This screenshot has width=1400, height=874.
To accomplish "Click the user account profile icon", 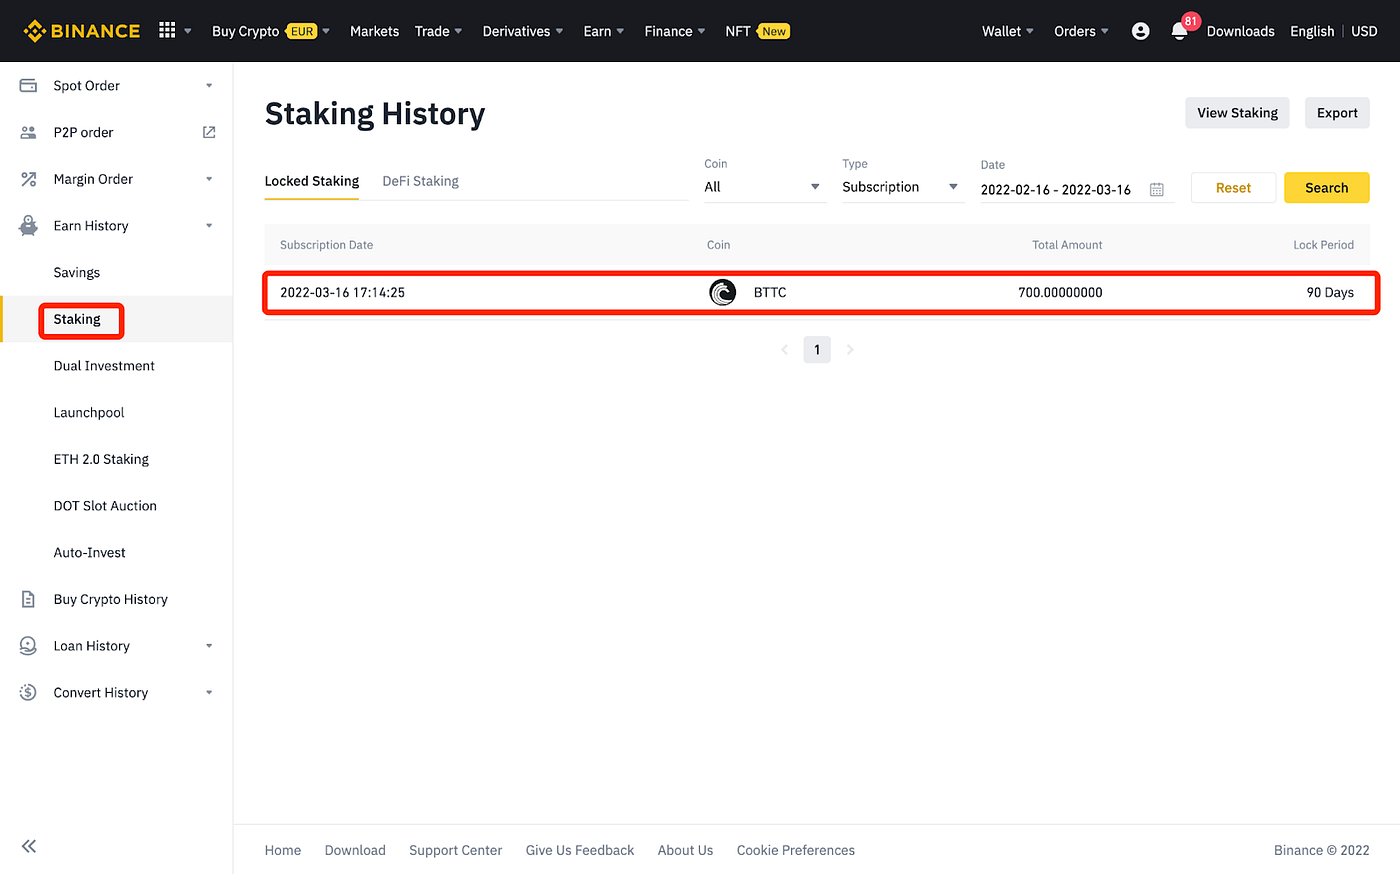I will [x=1140, y=31].
